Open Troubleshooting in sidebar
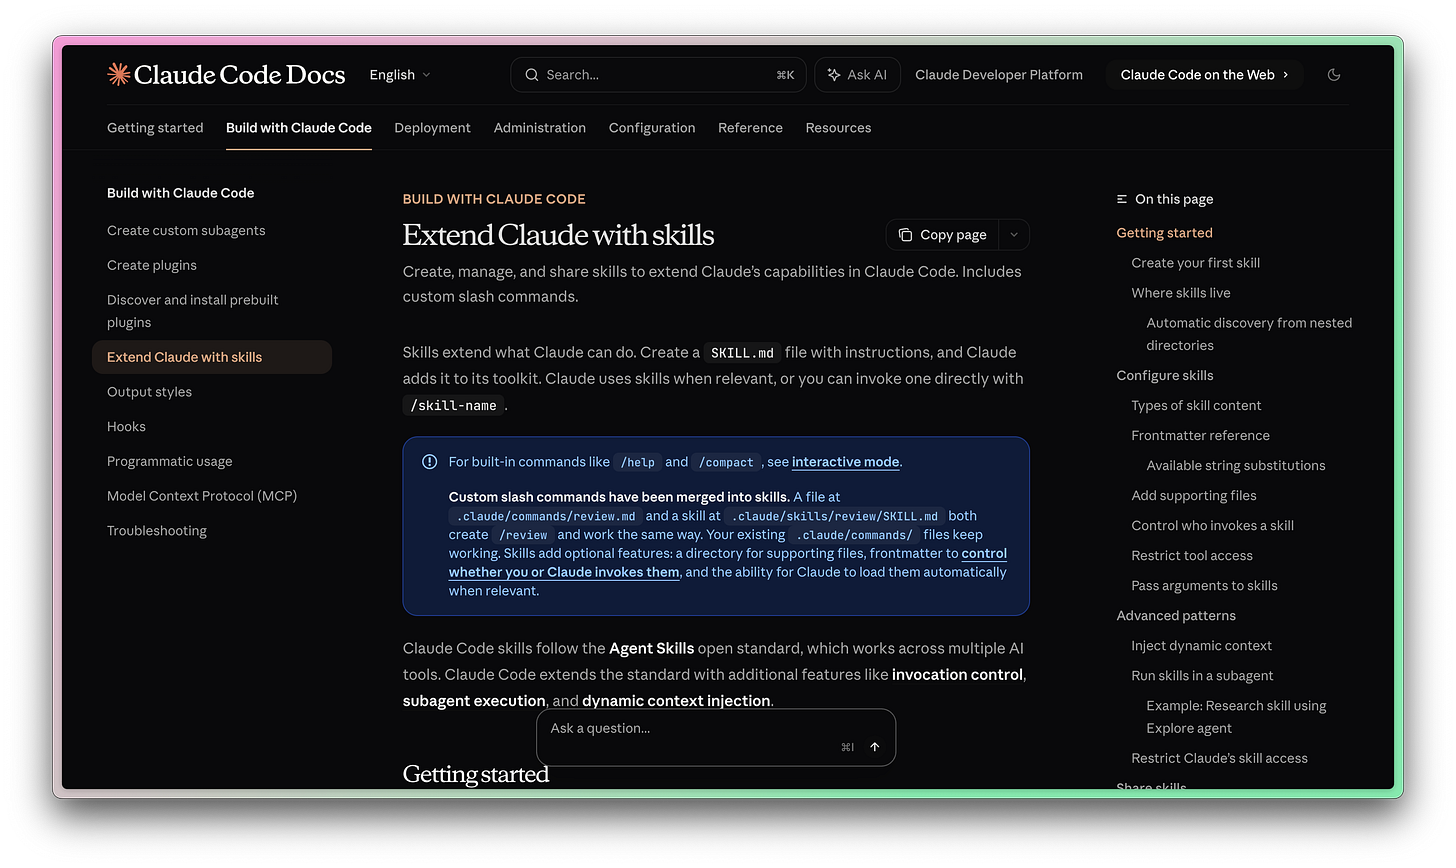 pyautogui.click(x=157, y=531)
